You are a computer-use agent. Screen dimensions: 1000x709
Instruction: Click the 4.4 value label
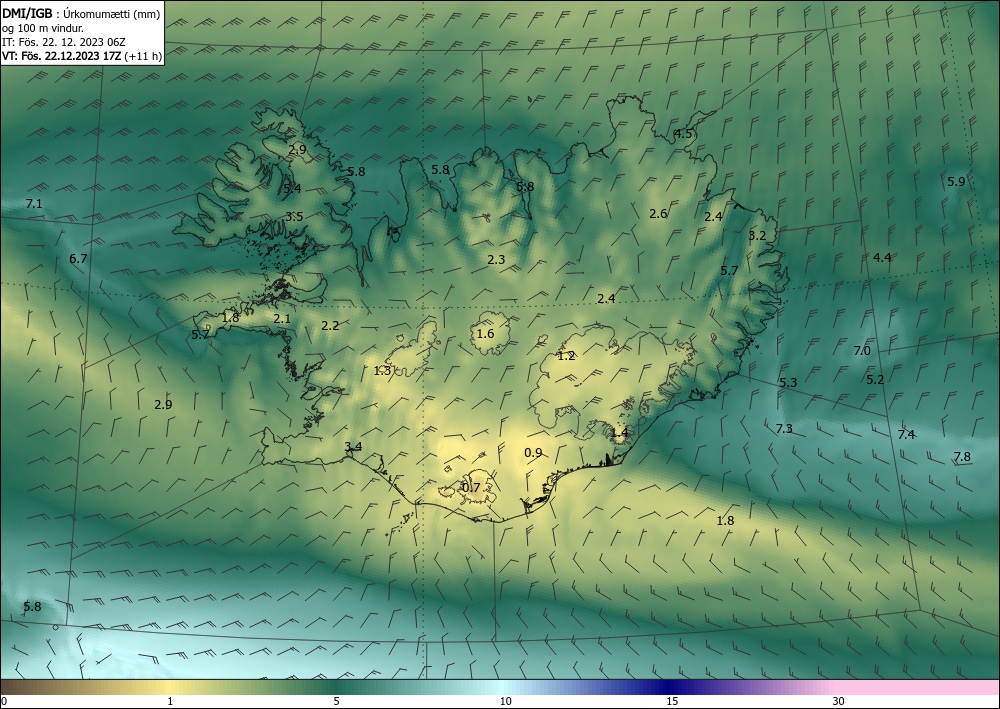click(x=882, y=258)
